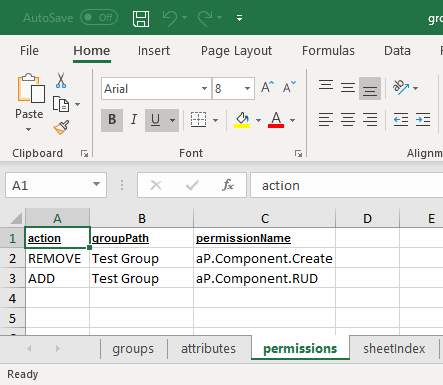Open fill color palette dropdown
The width and height of the screenshot is (443, 385).
pos(258,120)
